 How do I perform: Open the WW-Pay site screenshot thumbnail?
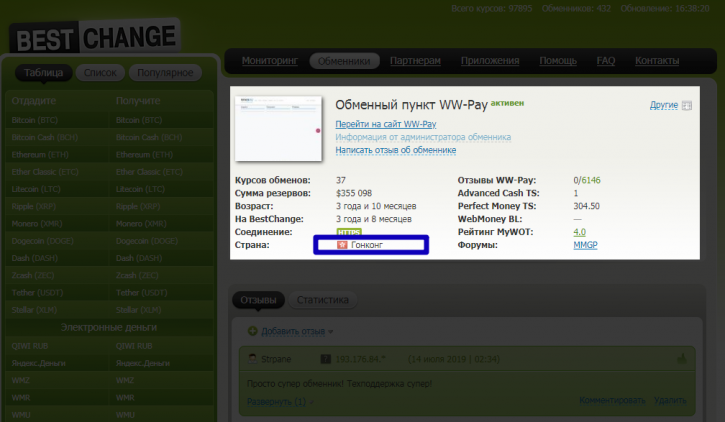click(278, 128)
